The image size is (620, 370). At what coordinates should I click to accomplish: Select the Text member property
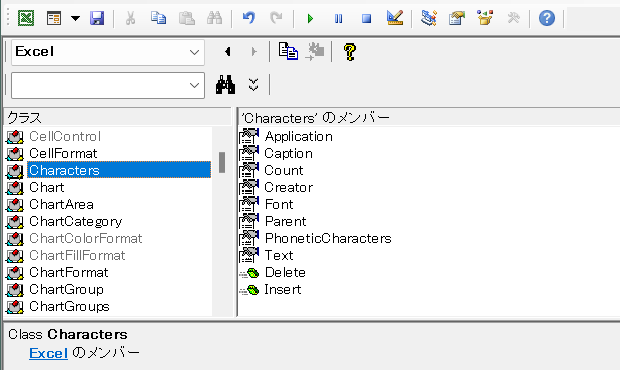click(x=279, y=255)
